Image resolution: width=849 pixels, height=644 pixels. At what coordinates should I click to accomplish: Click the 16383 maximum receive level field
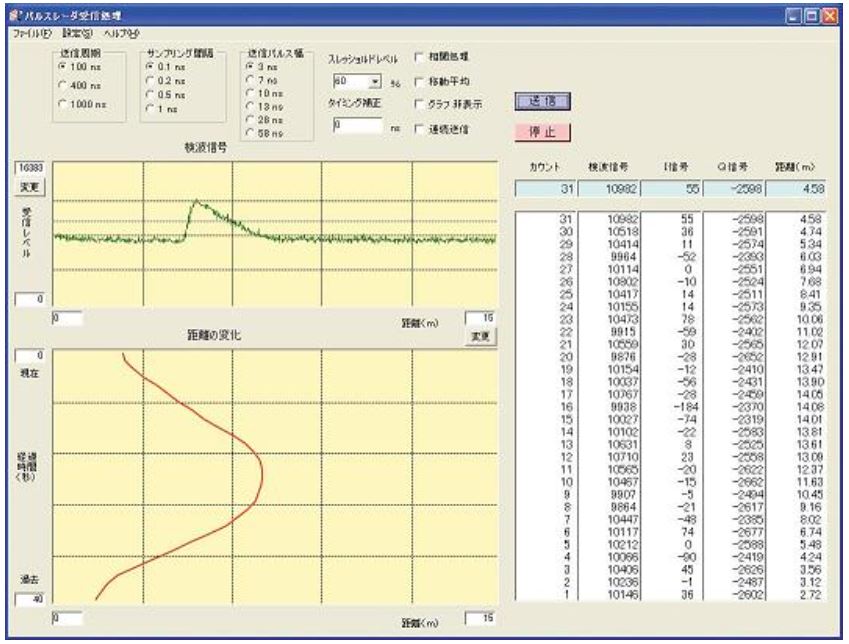coord(30,168)
